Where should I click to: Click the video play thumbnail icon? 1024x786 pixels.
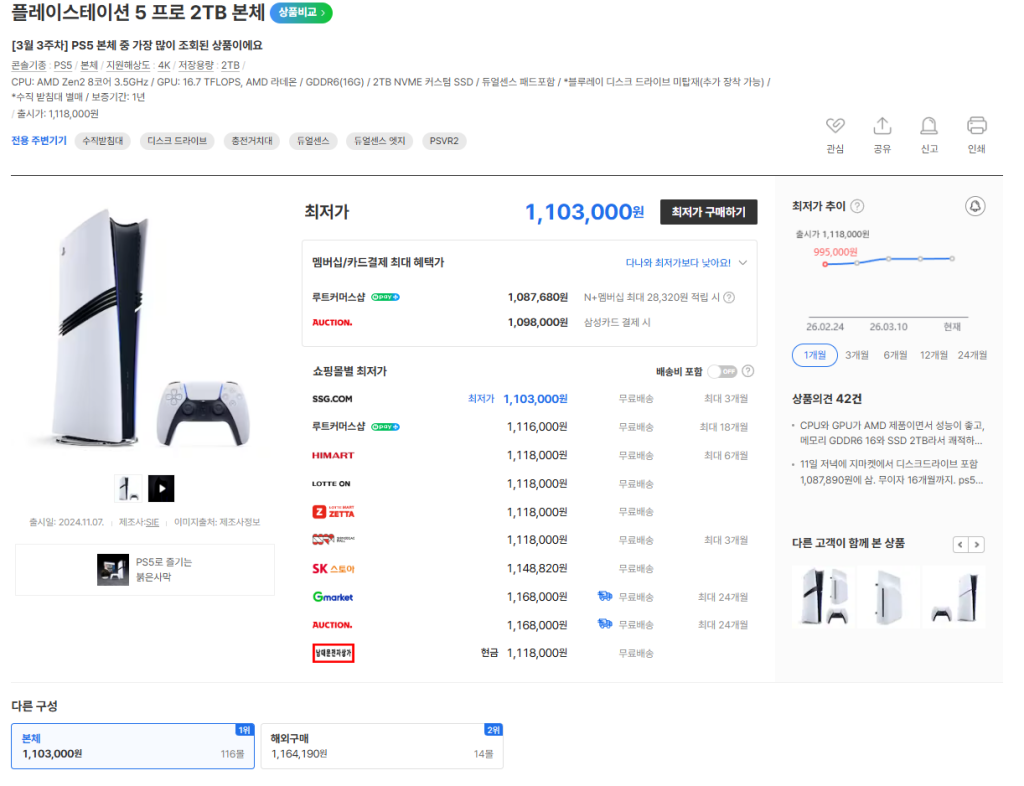[x=161, y=488]
